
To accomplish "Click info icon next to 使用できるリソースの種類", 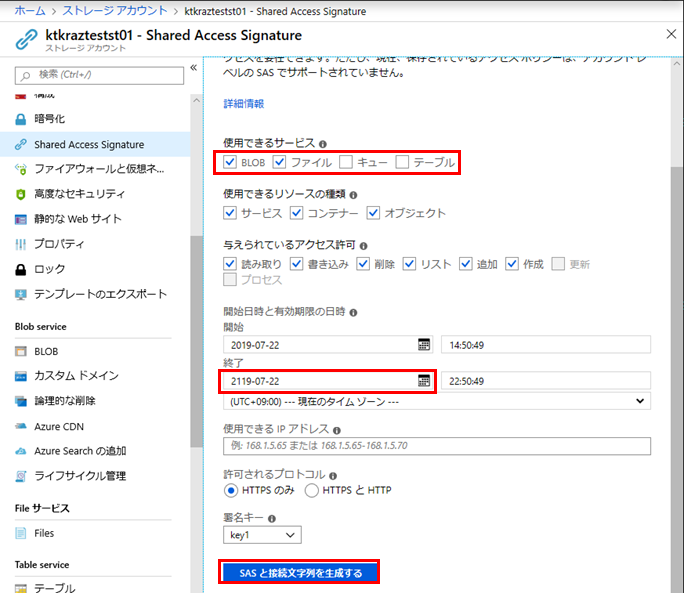I will click(x=353, y=195).
